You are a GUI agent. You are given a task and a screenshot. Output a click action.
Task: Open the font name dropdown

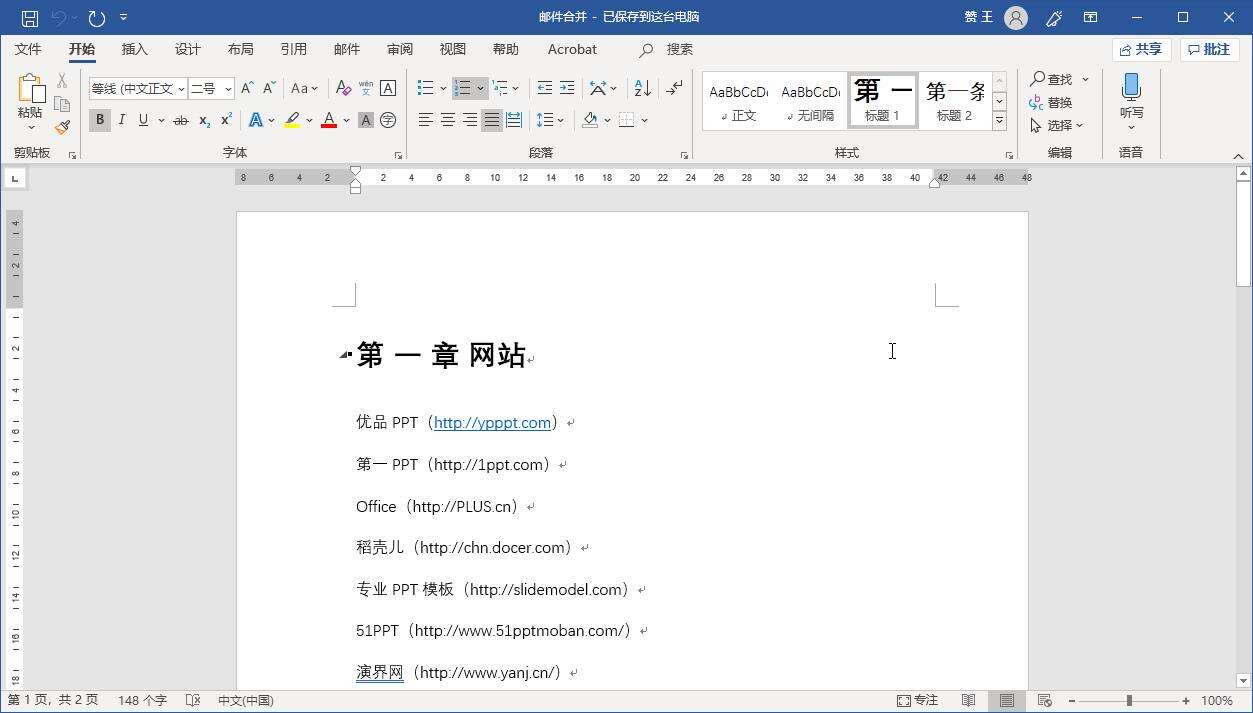coord(181,88)
